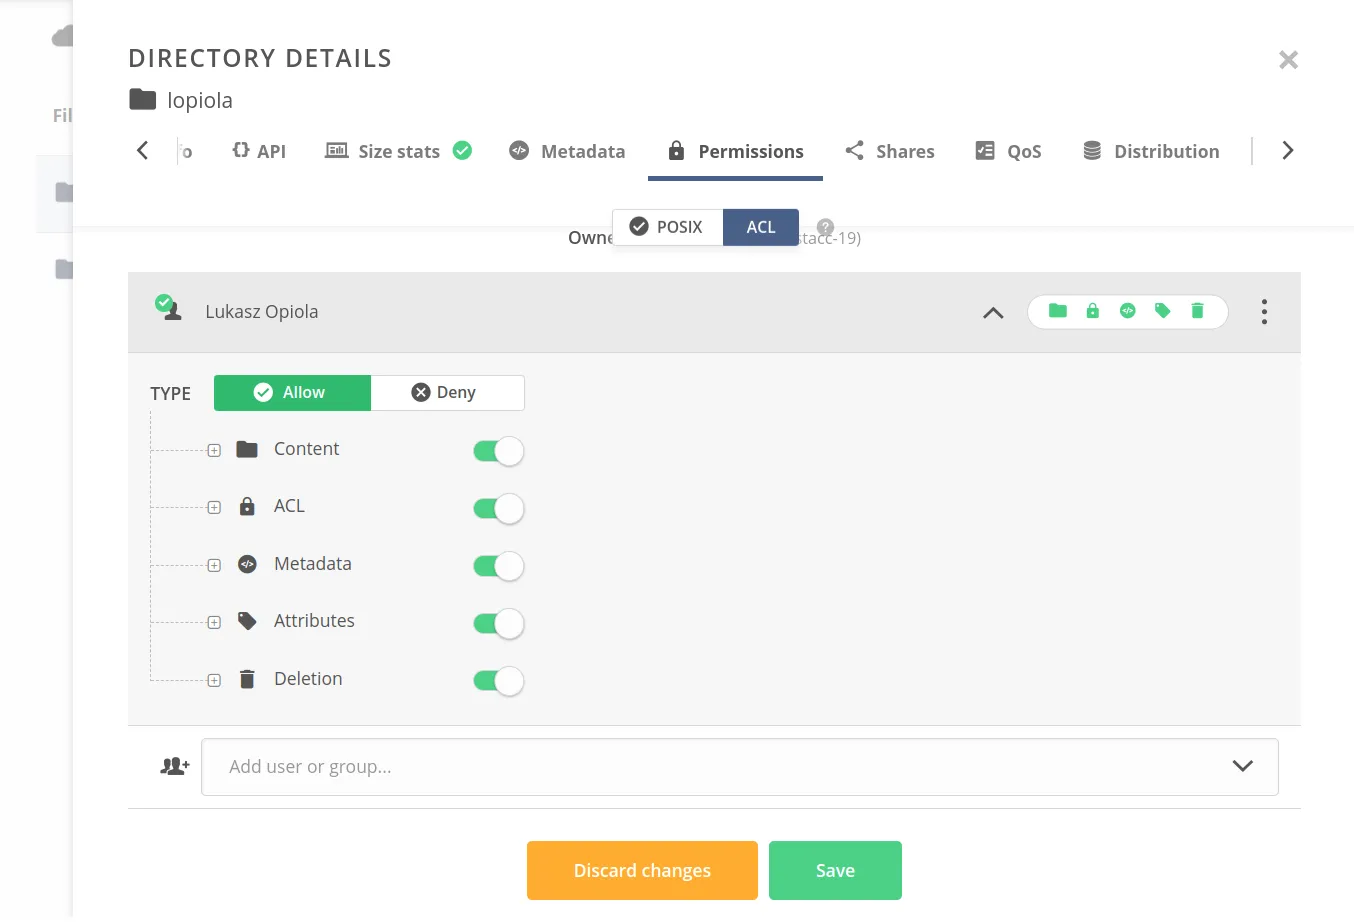Disable the Metadata permissions switch
Viewport: 1354px width, 922px height.
point(498,566)
